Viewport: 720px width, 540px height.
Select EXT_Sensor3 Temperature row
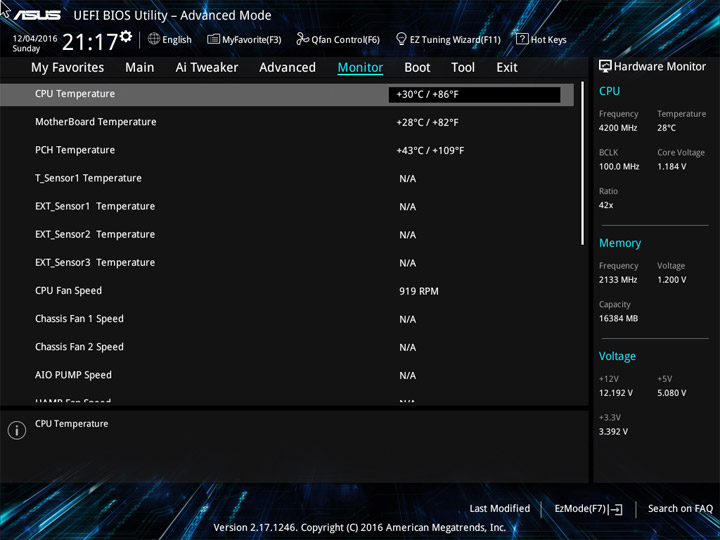point(287,263)
